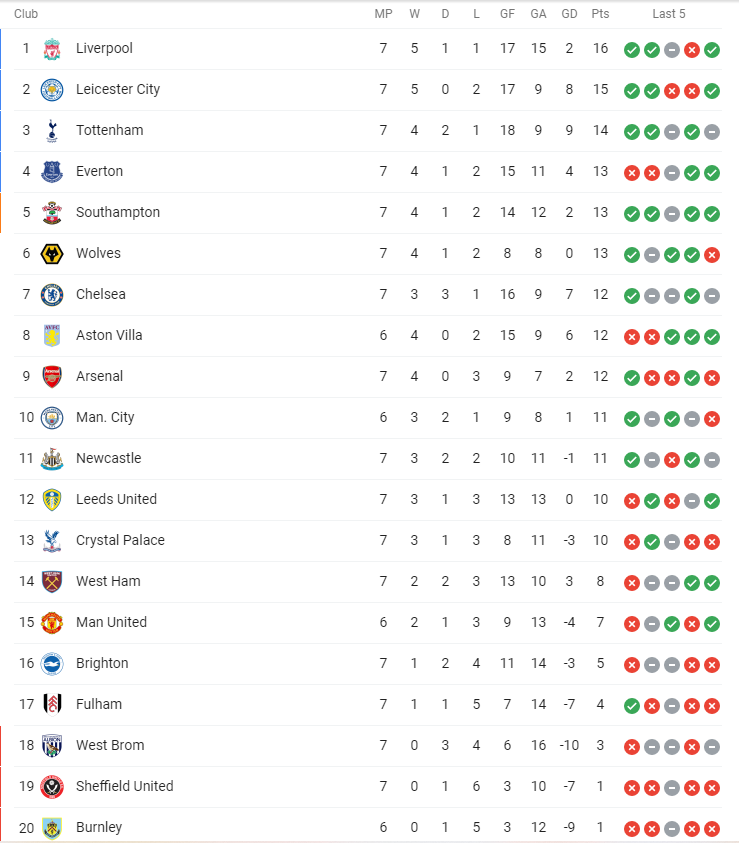Click the GD column header
The height and width of the screenshot is (843, 739).
(x=569, y=14)
